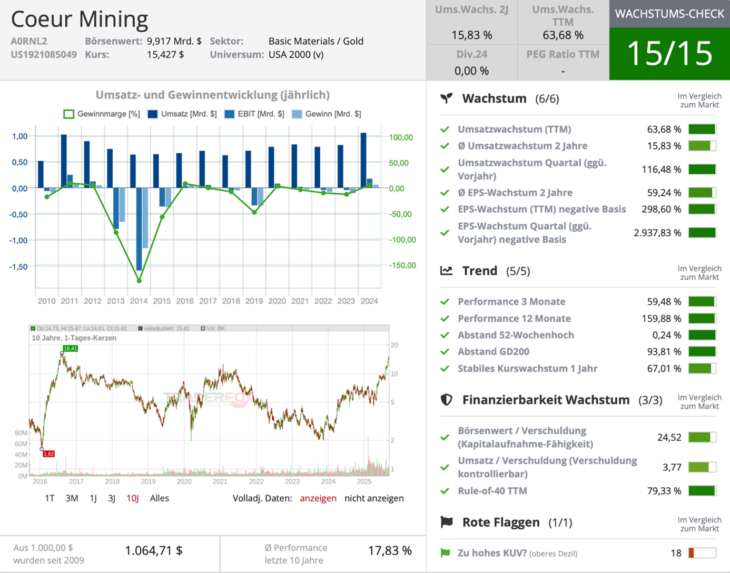Image resolution: width=730 pixels, height=573 pixels.
Task: Click the checkmark next to Börsenwert / Verschuldung
Action: [x=445, y=437]
